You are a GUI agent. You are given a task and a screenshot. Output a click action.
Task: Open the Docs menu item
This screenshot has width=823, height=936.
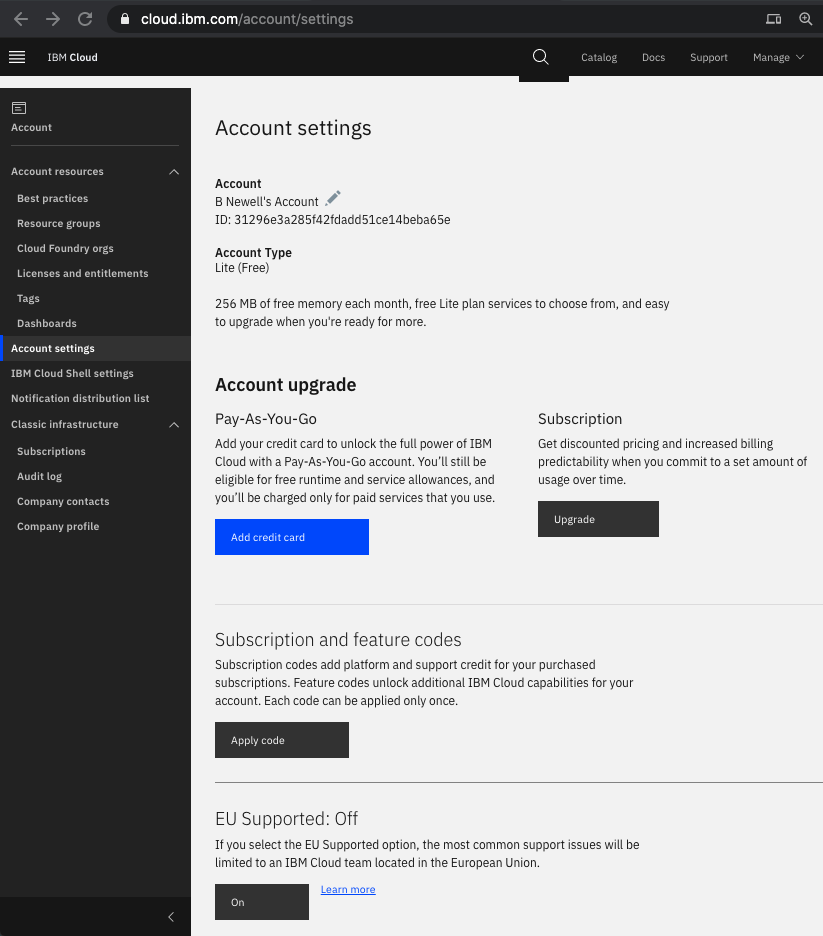pos(654,57)
